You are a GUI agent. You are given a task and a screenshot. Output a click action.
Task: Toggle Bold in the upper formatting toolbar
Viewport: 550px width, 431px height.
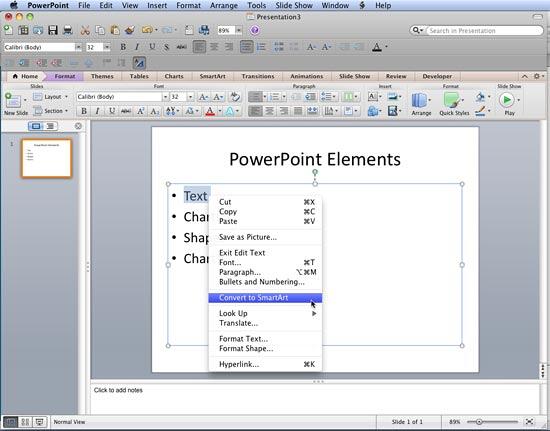click(123, 47)
